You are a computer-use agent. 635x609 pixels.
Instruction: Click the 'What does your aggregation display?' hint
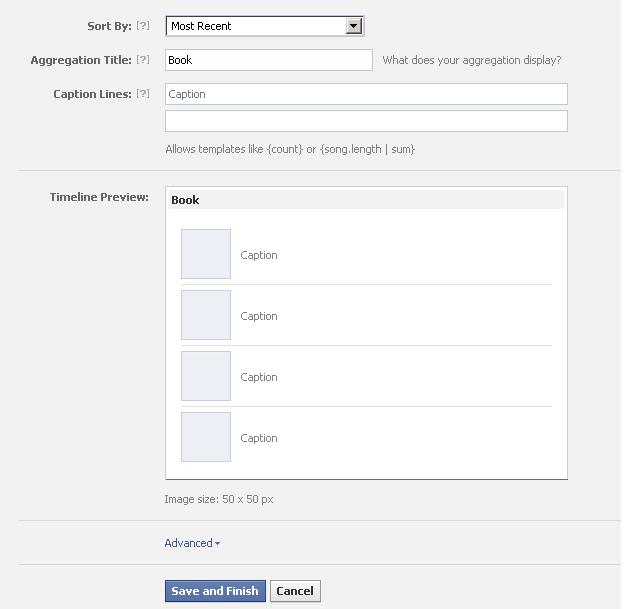click(x=471, y=60)
